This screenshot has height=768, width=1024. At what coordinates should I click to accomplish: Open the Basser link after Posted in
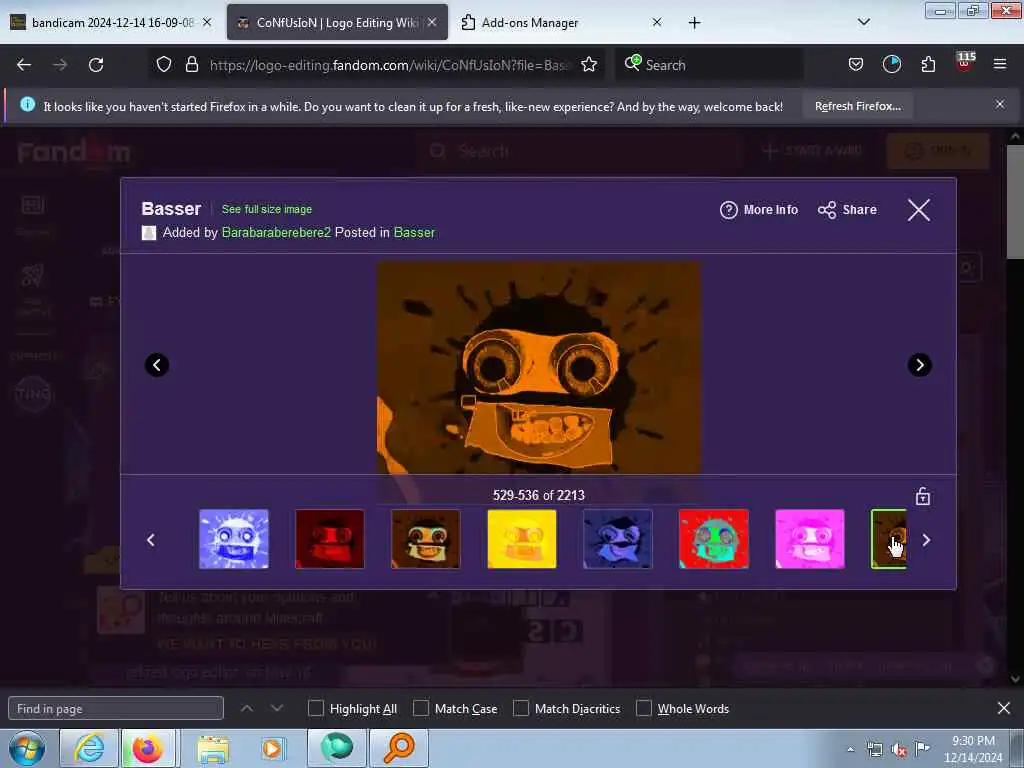click(x=414, y=232)
